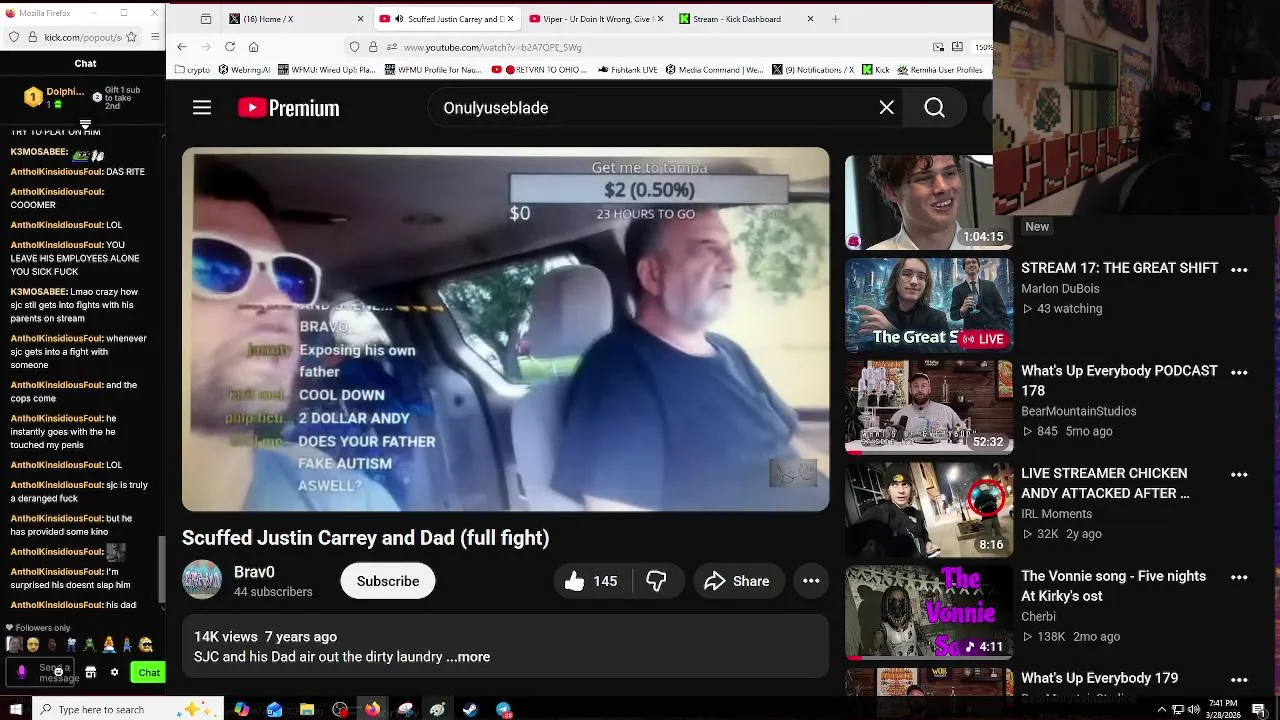
Task: Open RETVRN TO OHIO bookmark
Action: pos(540,70)
